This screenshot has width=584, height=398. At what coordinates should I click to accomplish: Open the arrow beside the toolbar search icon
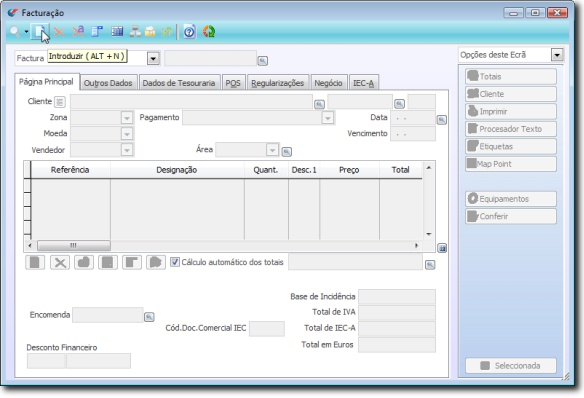coord(26,32)
